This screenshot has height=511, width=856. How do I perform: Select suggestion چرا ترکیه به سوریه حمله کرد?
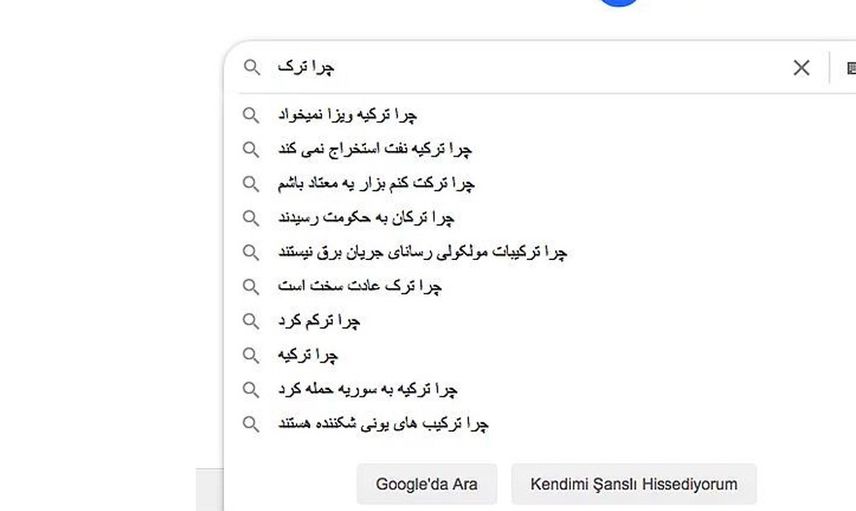pos(367,389)
